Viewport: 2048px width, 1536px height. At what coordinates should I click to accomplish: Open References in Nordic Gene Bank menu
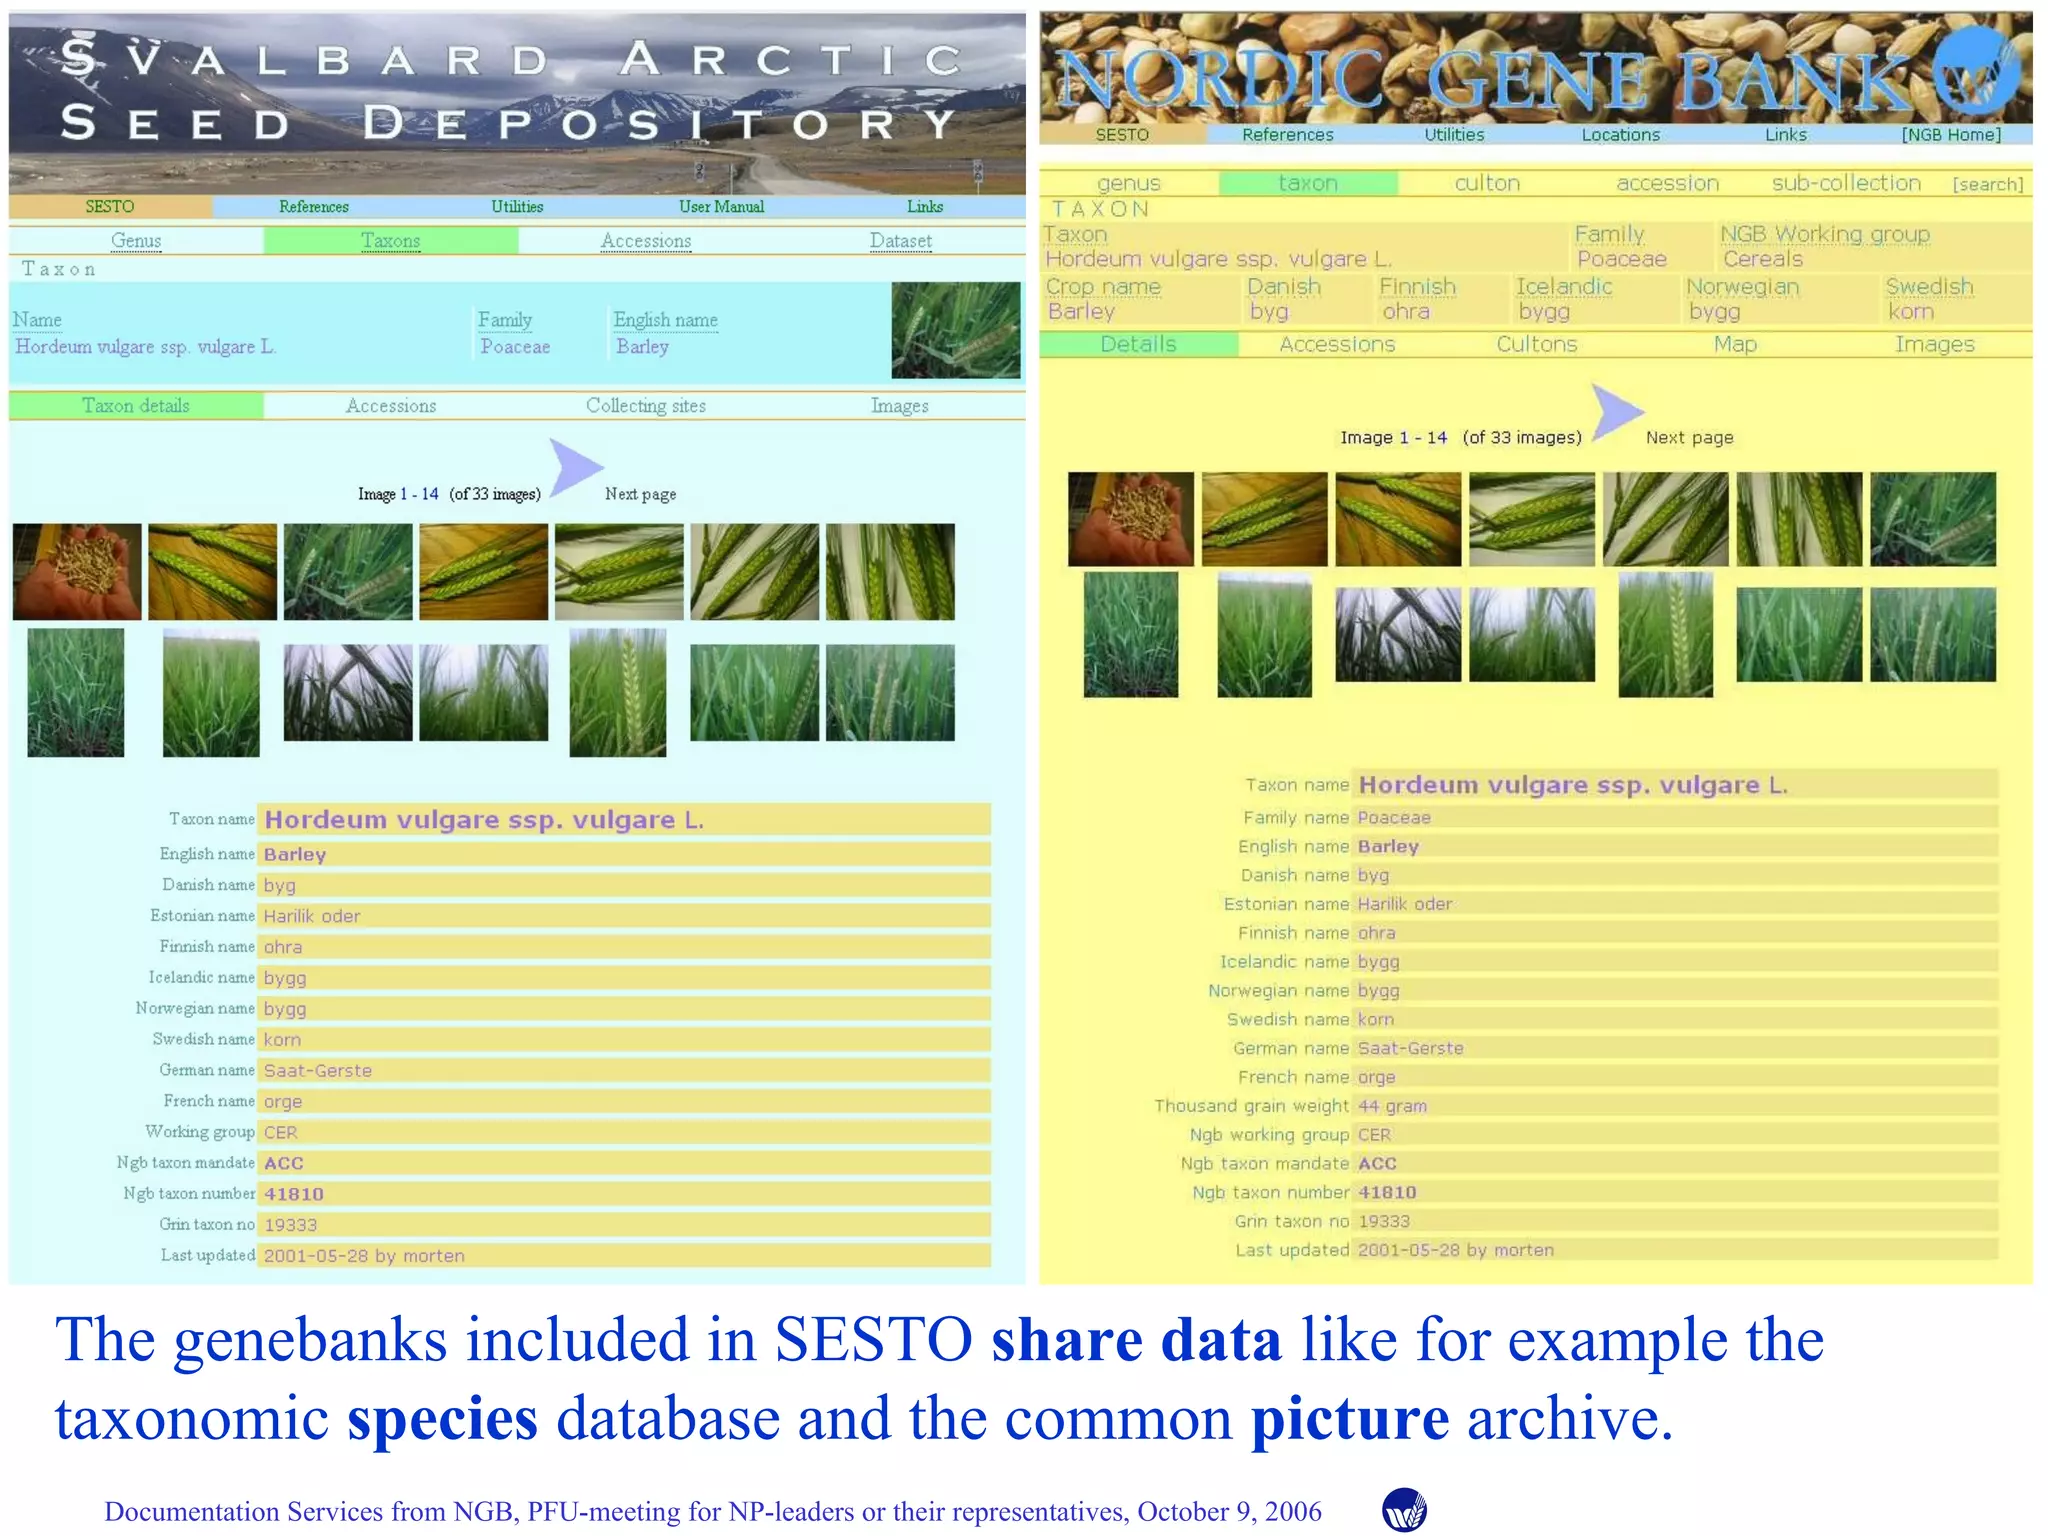[1288, 135]
